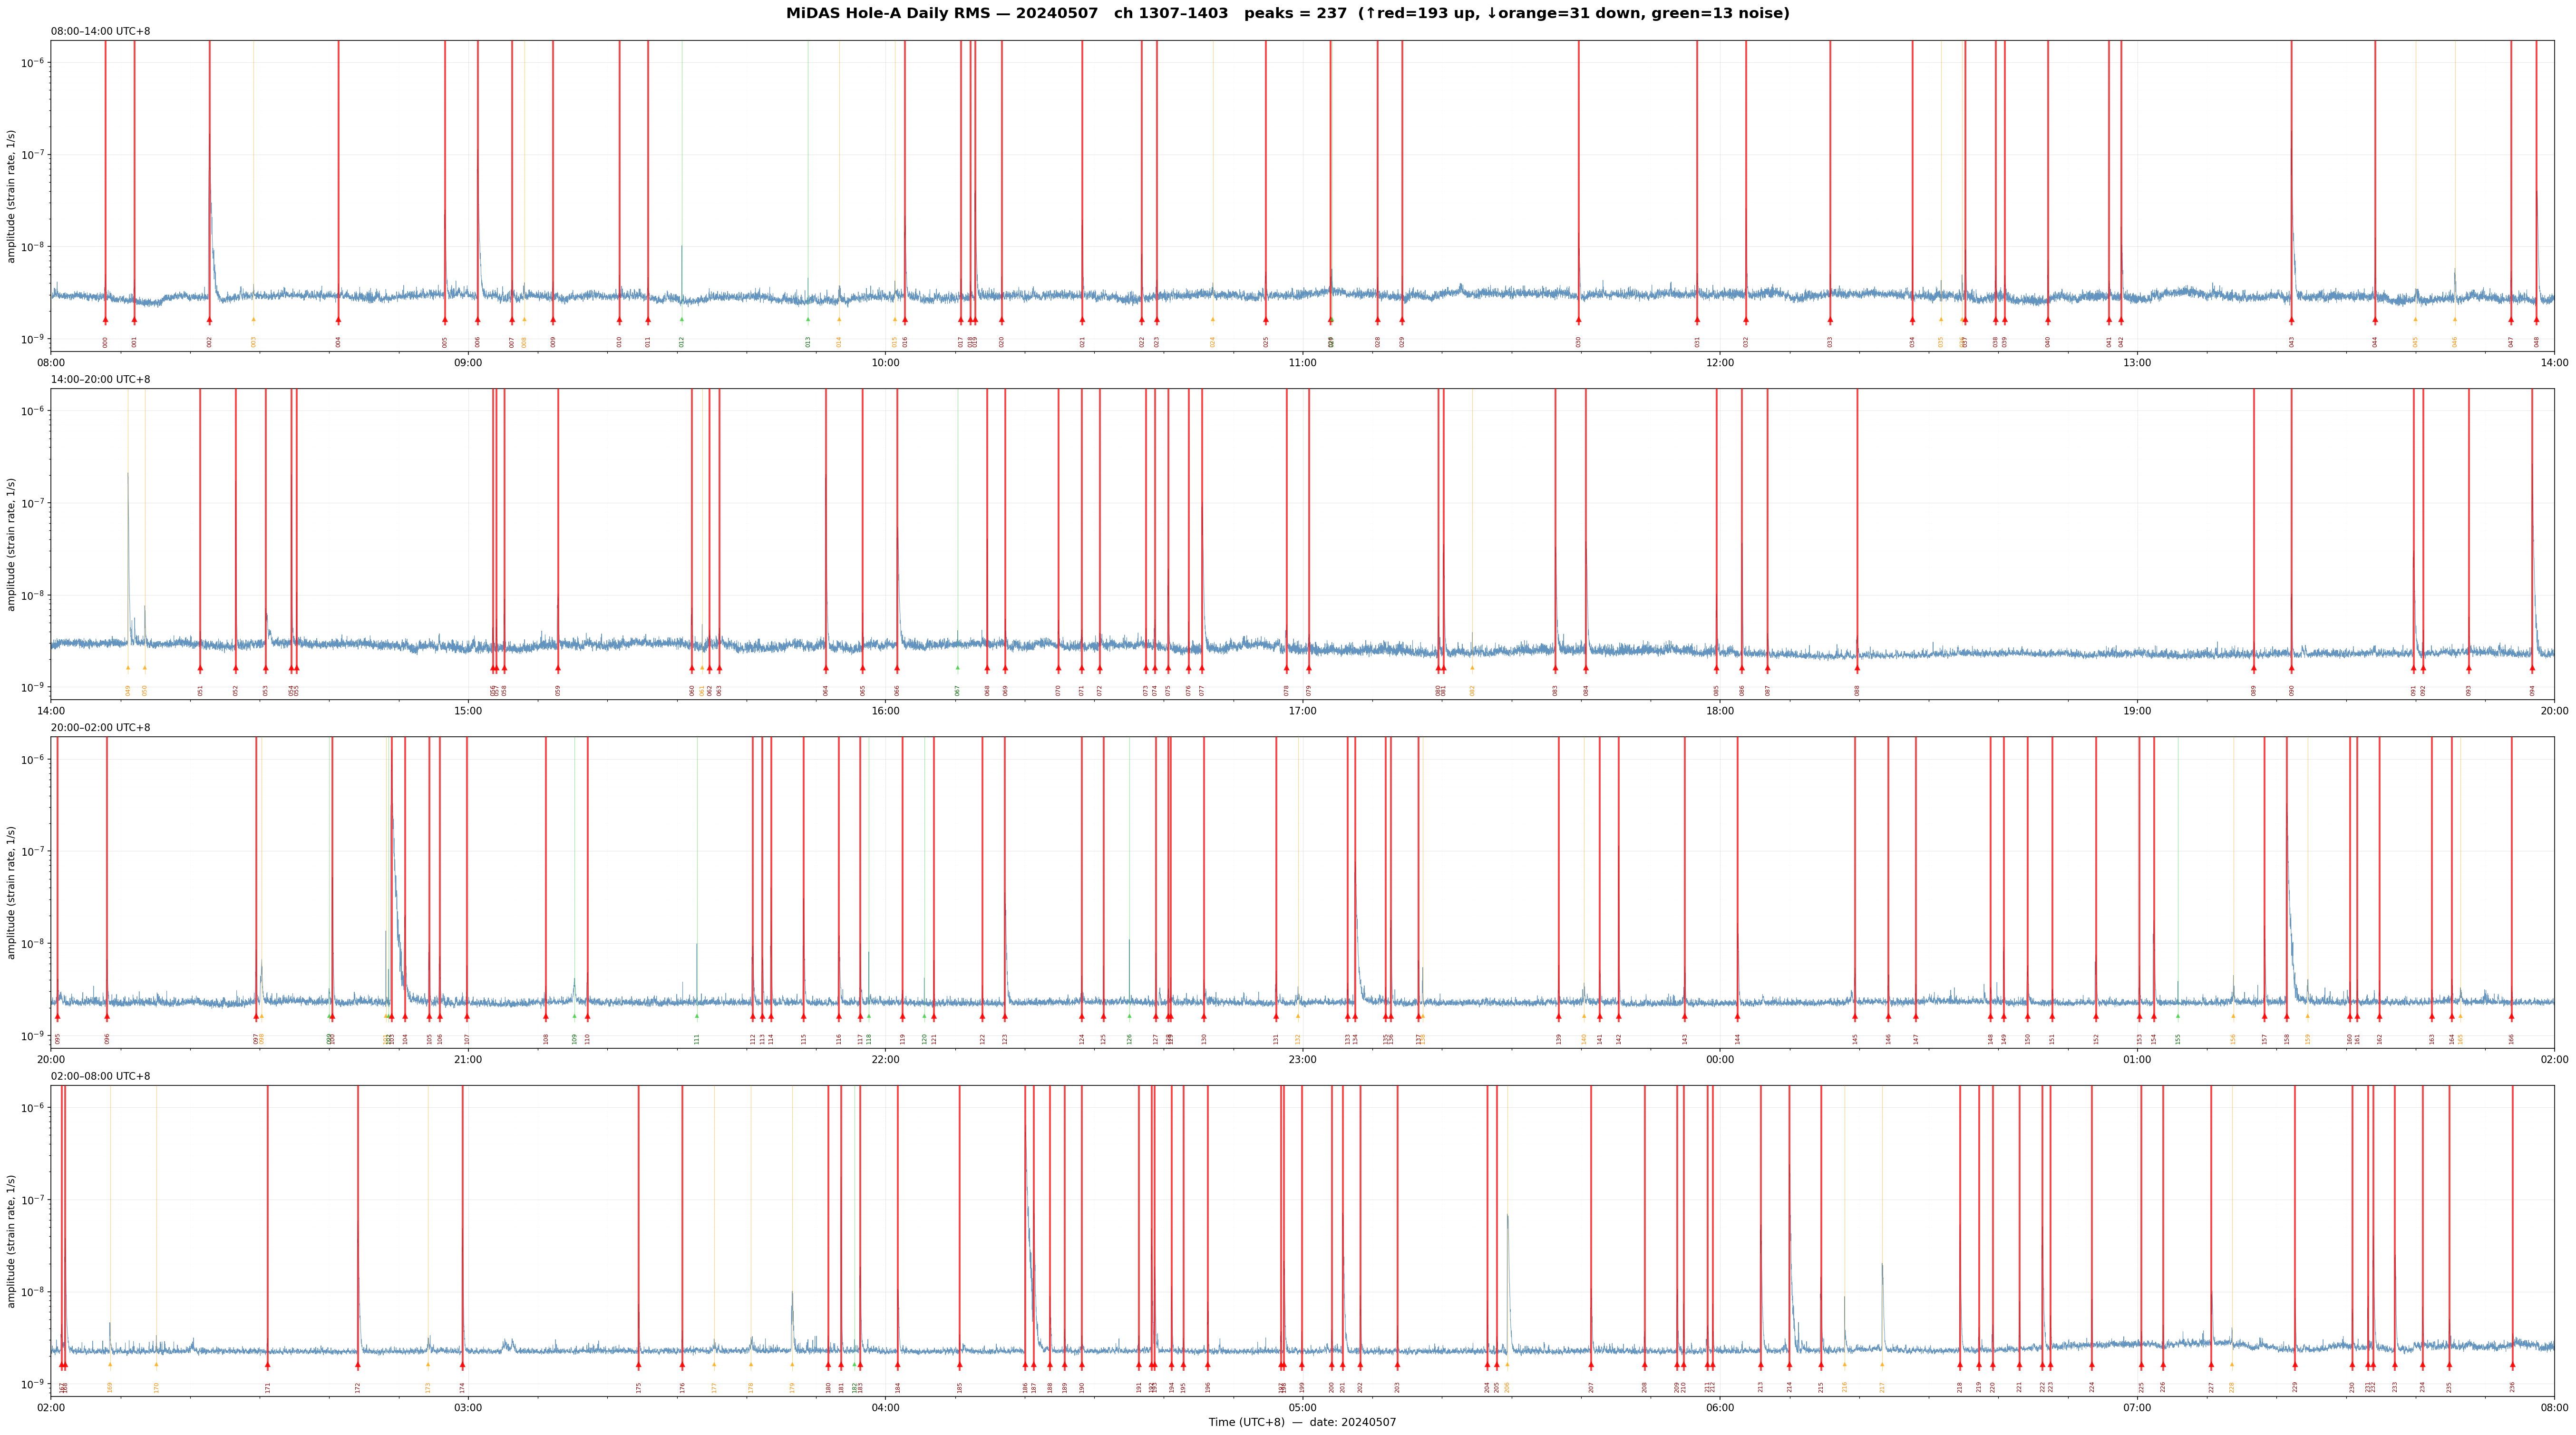Image resolution: width=2576 pixels, height=1435 pixels.
Task: Select the '08:00–14:00 UTC+8' panel heading
Action: pyautogui.click(x=101, y=31)
